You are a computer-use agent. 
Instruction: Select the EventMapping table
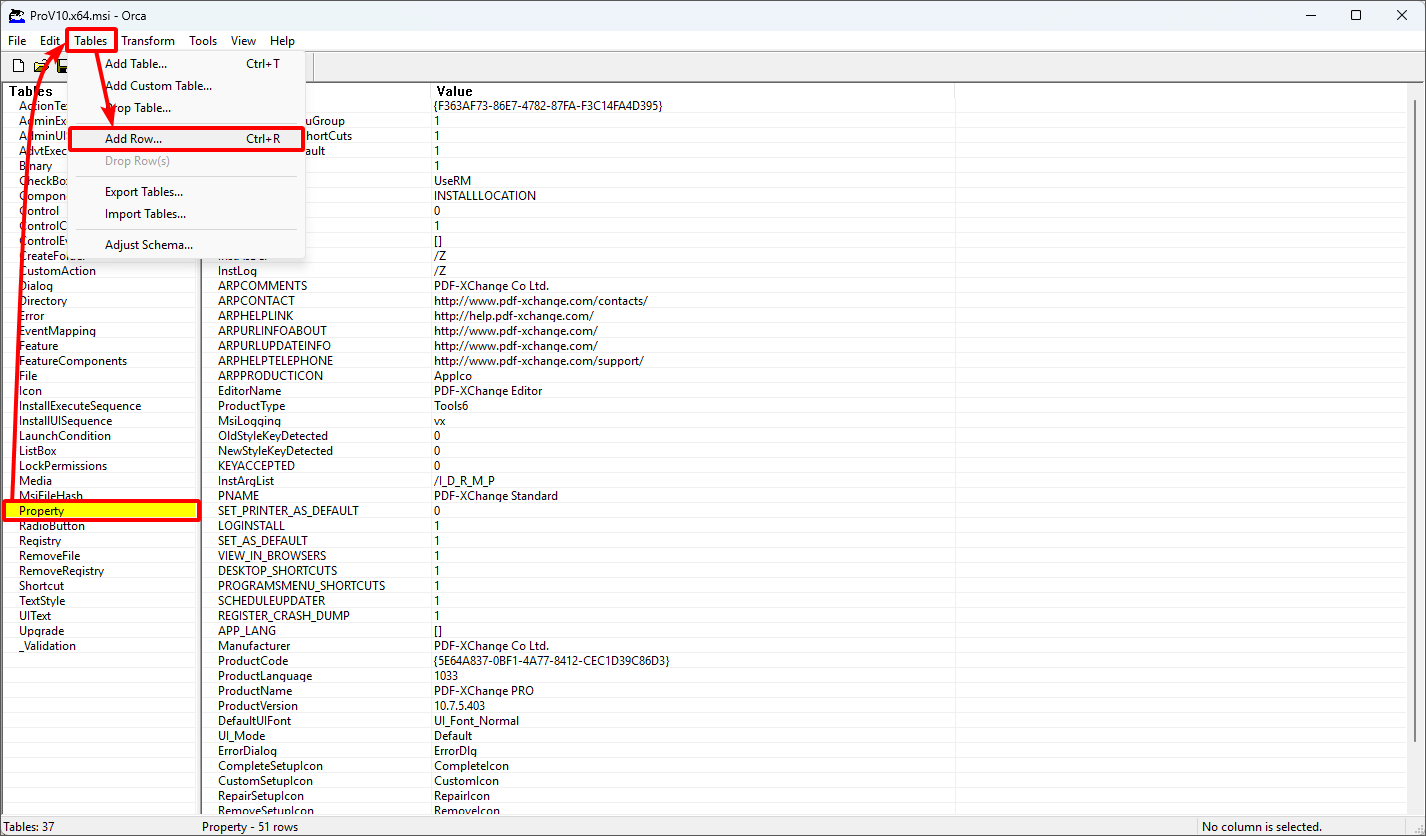coord(58,331)
